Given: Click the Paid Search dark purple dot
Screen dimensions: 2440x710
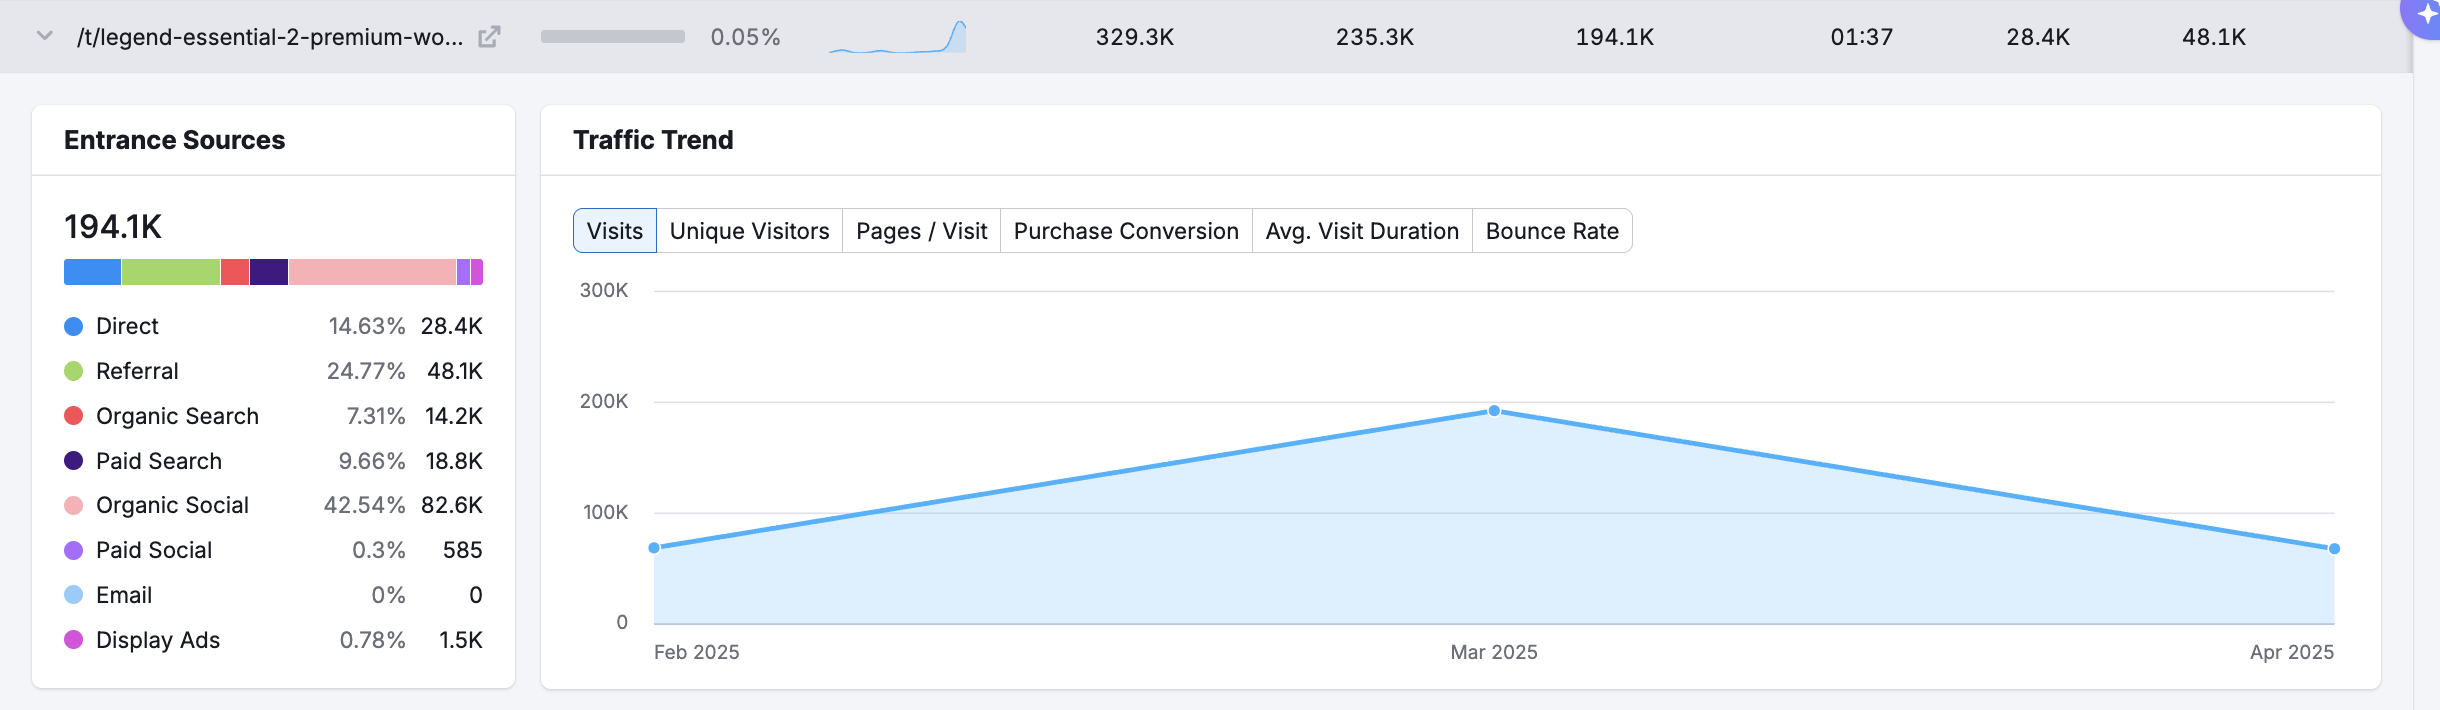Looking at the screenshot, I should (74, 461).
